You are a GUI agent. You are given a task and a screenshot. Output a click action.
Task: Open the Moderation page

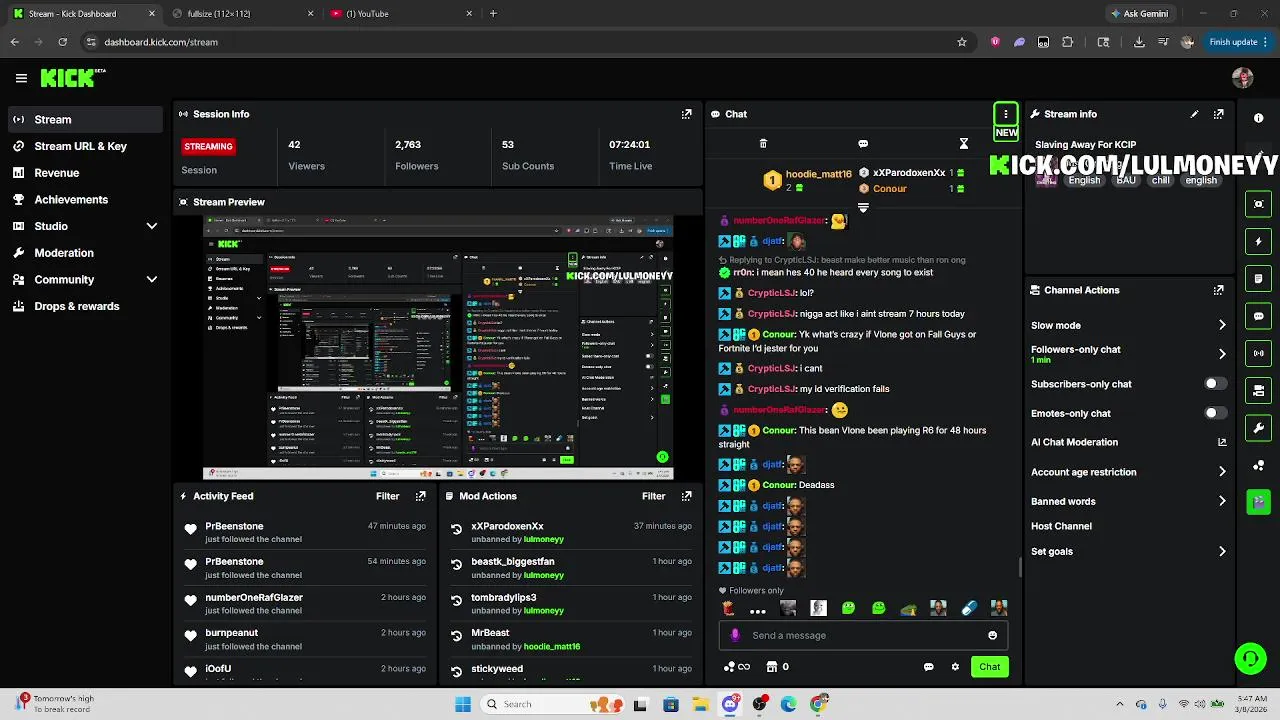coord(84,253)
